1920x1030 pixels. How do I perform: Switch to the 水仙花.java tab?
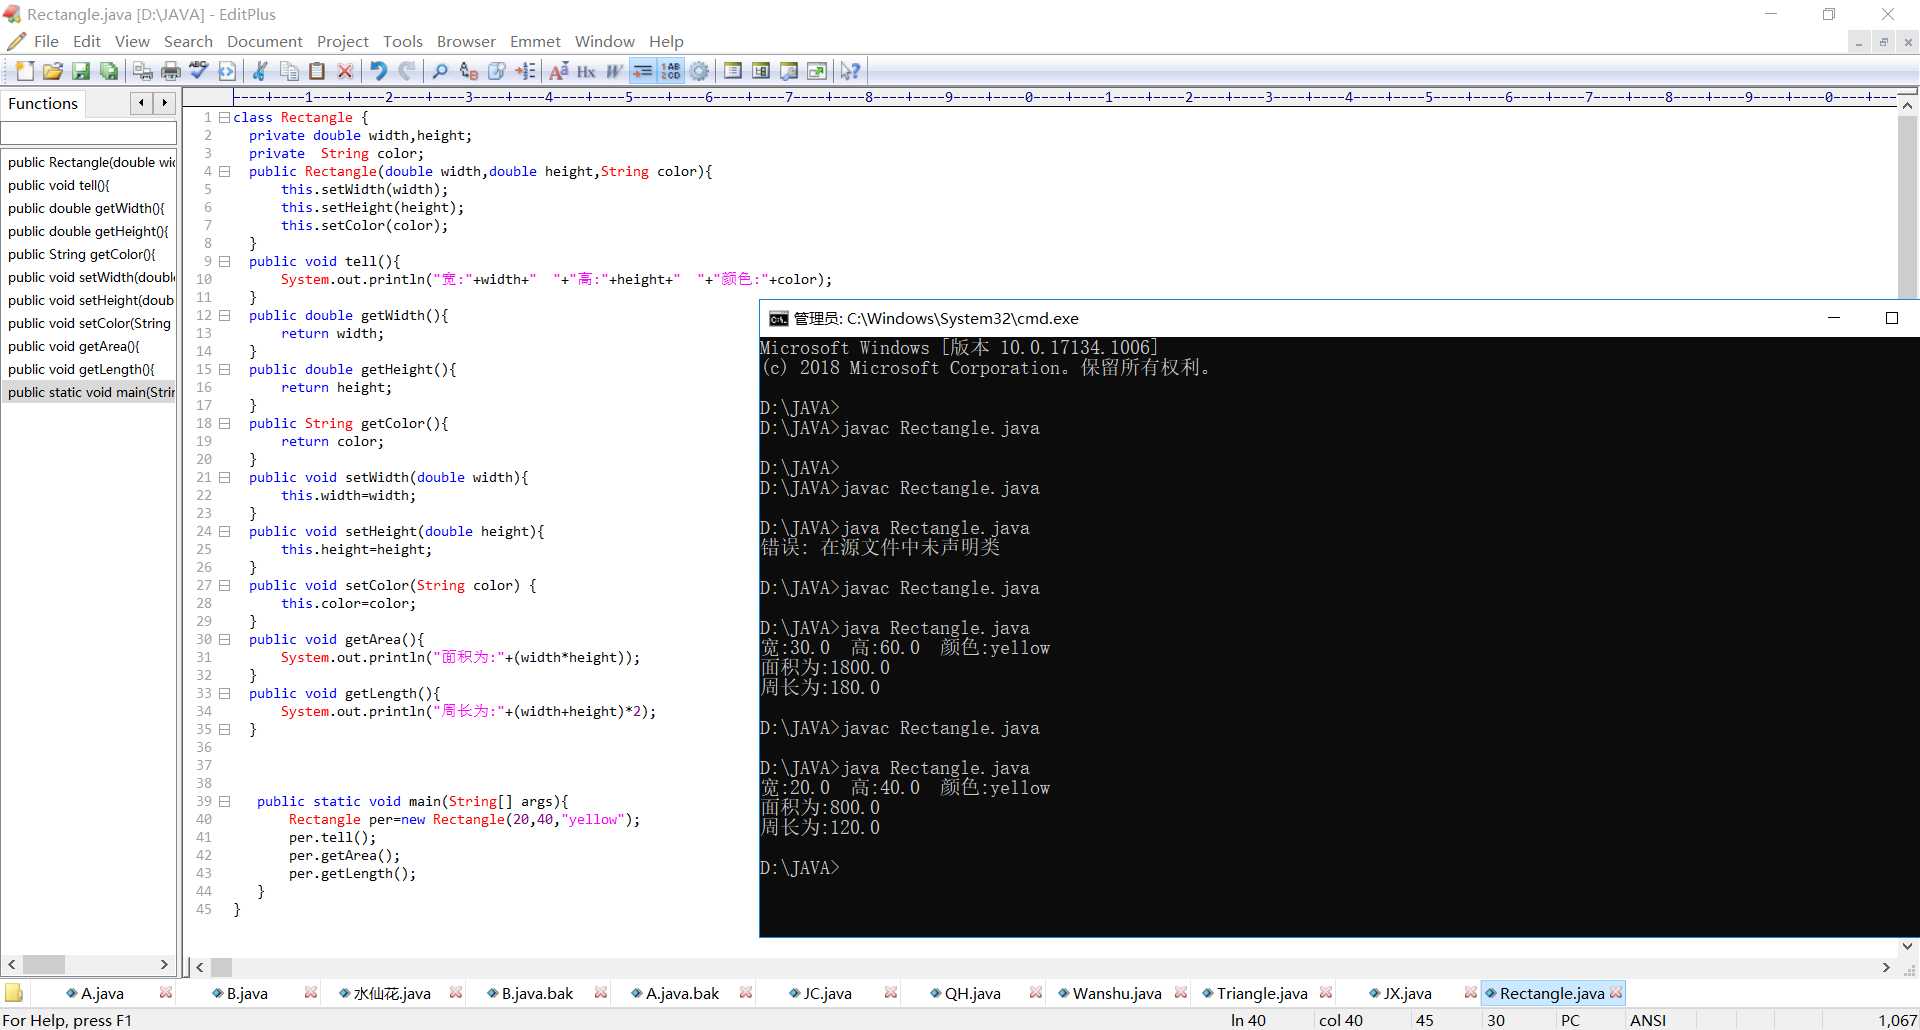click(391, 993)
